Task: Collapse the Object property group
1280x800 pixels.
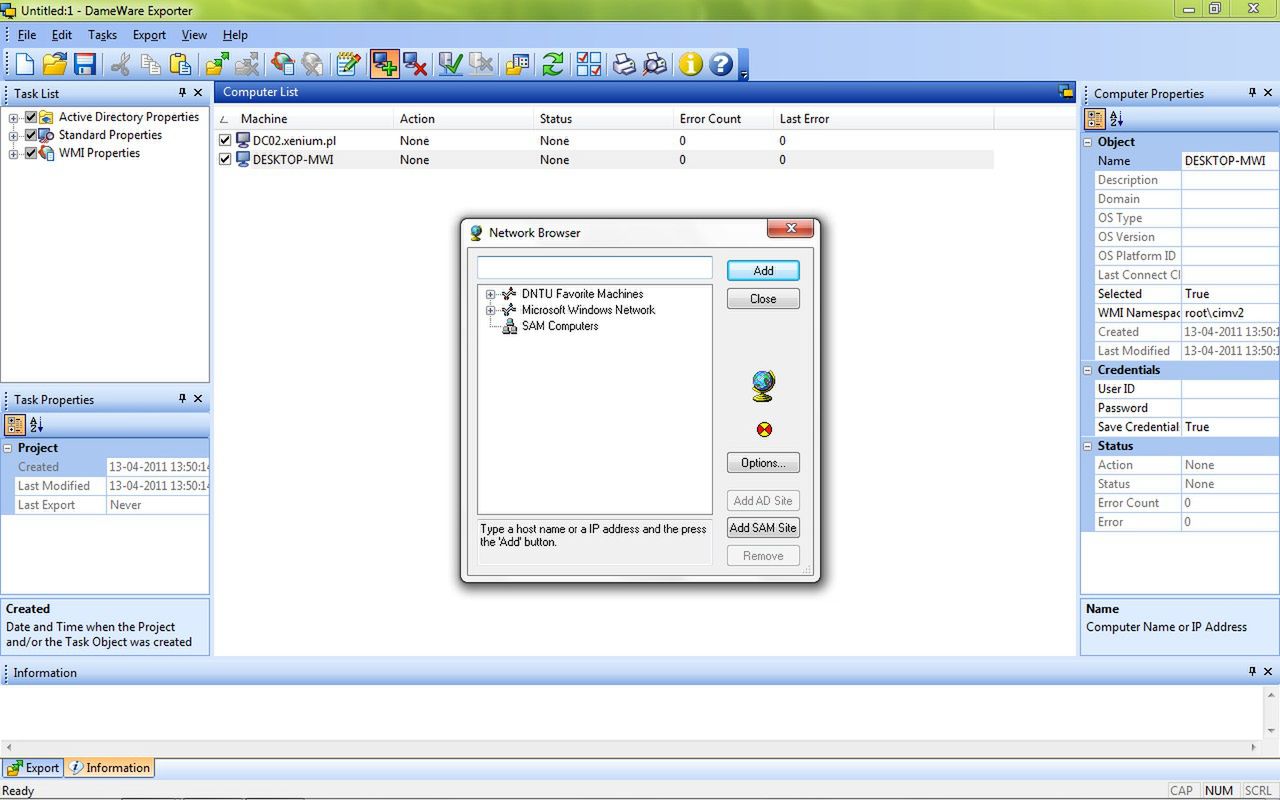Action: click(x=1088, y=142)
